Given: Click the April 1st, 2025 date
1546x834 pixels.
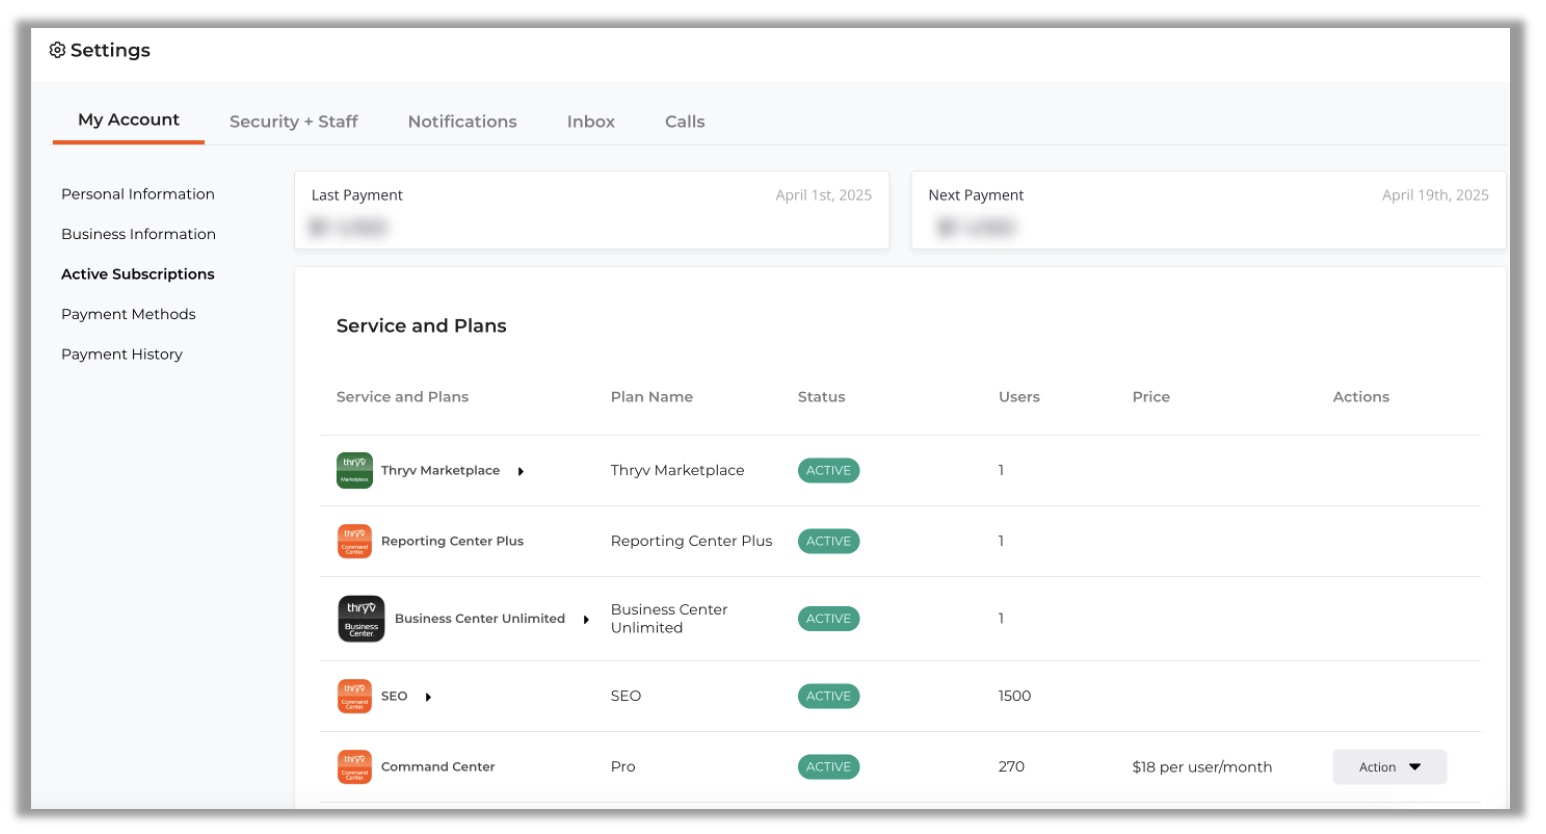Looking at the screenshot, I should 824,195.
